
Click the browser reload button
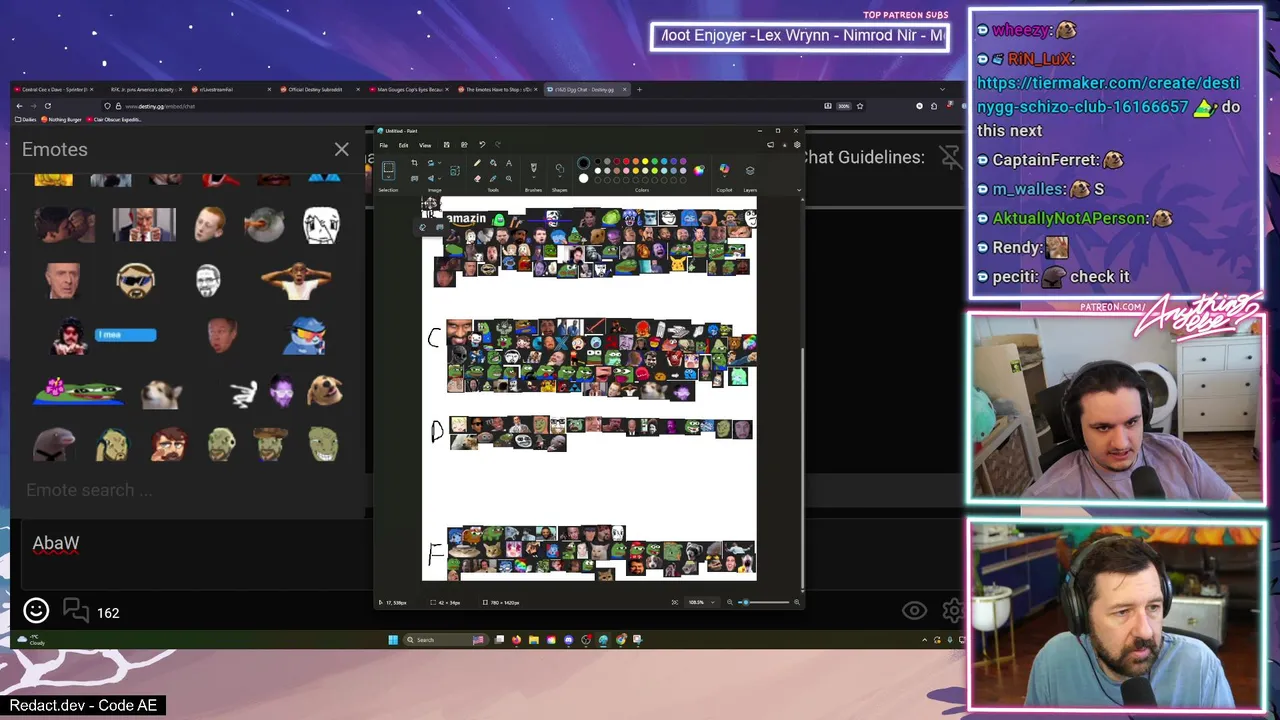point(47,106)
